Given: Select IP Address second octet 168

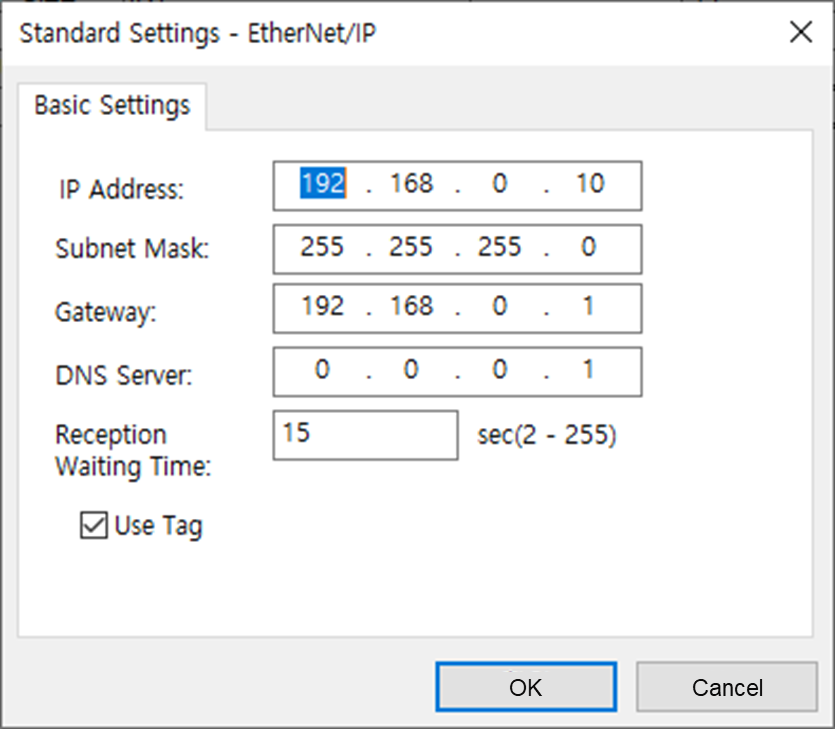Looking at the screenshot, I should (411, 185).
